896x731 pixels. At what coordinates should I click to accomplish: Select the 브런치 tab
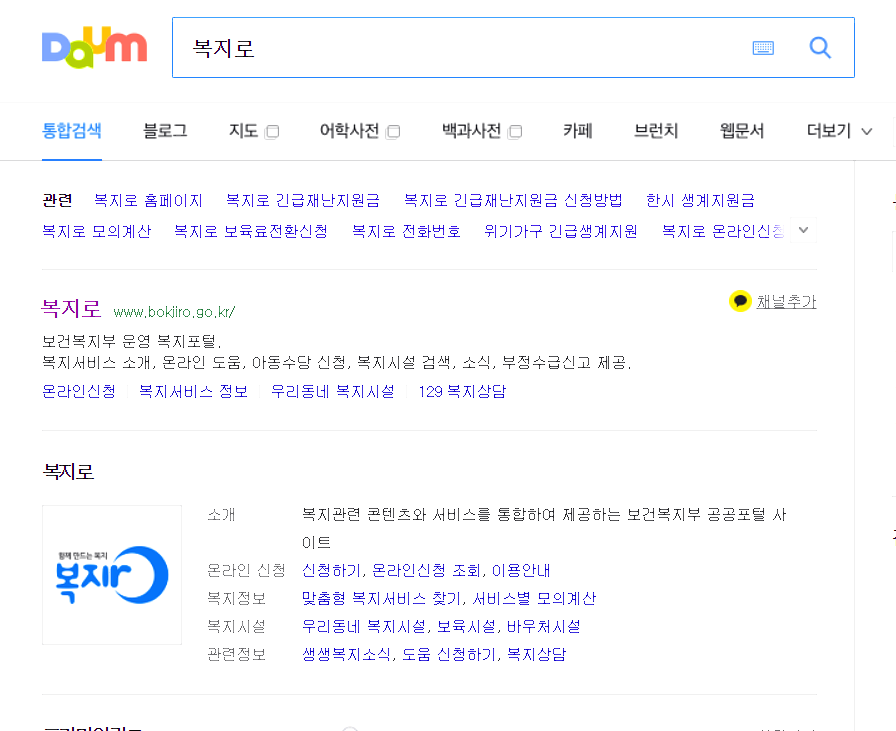tap(656, 131)
